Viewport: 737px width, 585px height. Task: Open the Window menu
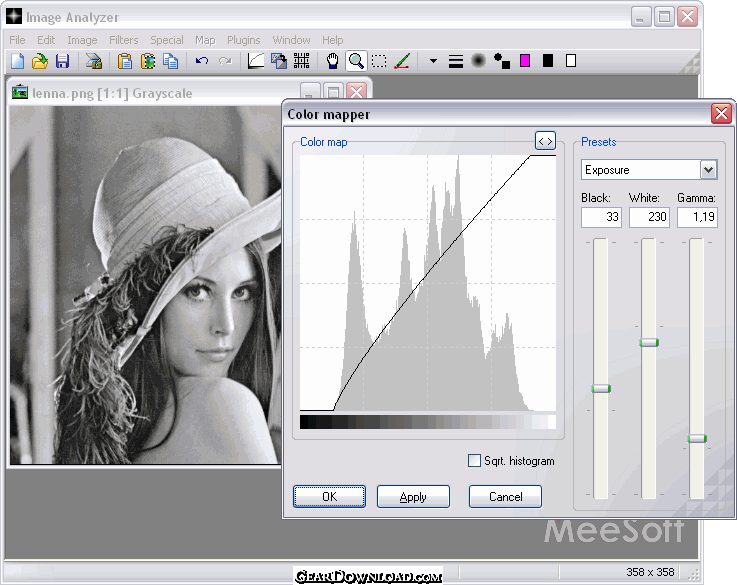(x=291, y=40)
